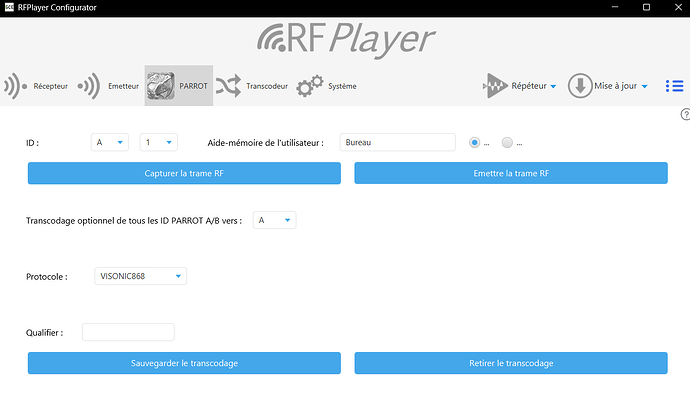The height and width of the screenshot is (401, 690).
Task: Select the PARROT parrot icon
Action: [161, 86]
